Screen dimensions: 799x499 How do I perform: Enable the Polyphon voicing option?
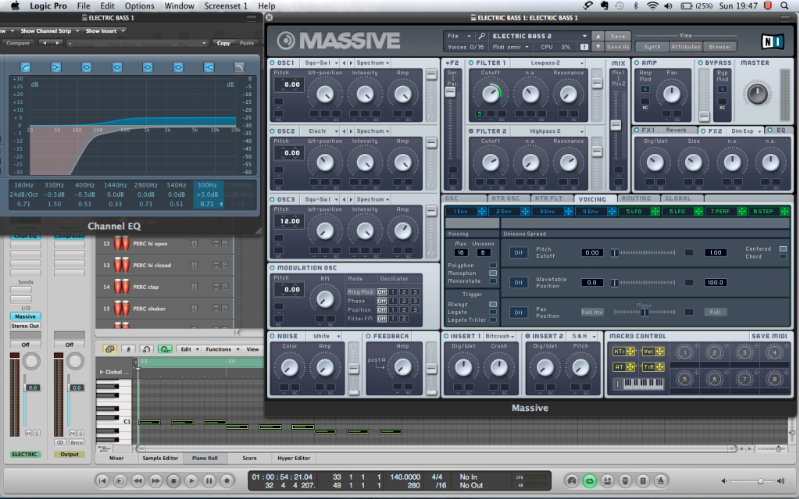(493, 265)
